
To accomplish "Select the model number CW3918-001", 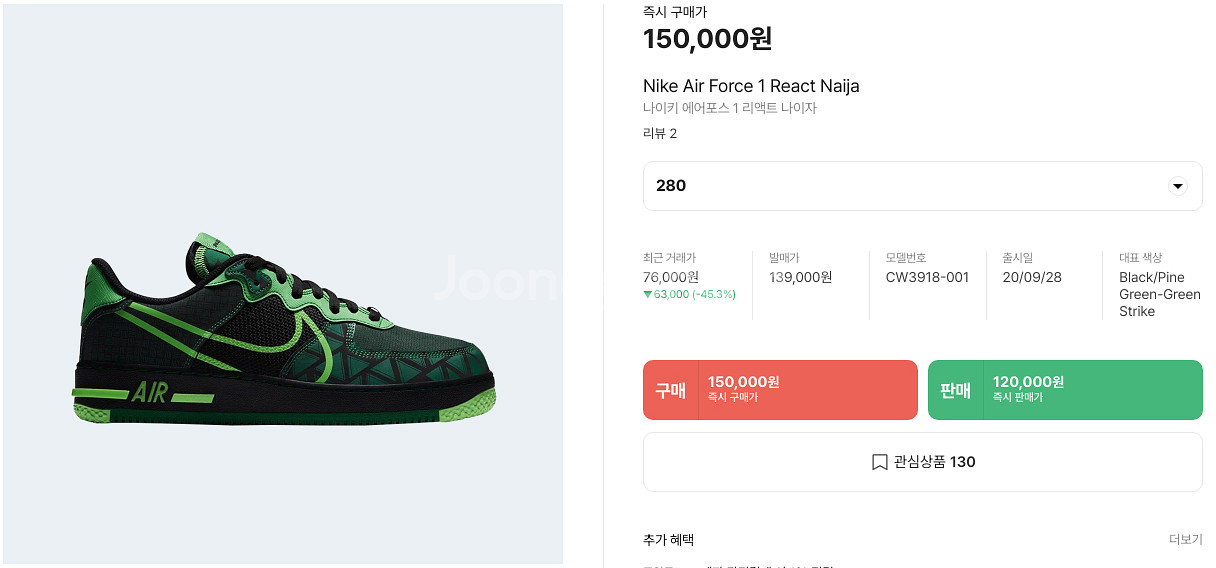I will 927,277.
